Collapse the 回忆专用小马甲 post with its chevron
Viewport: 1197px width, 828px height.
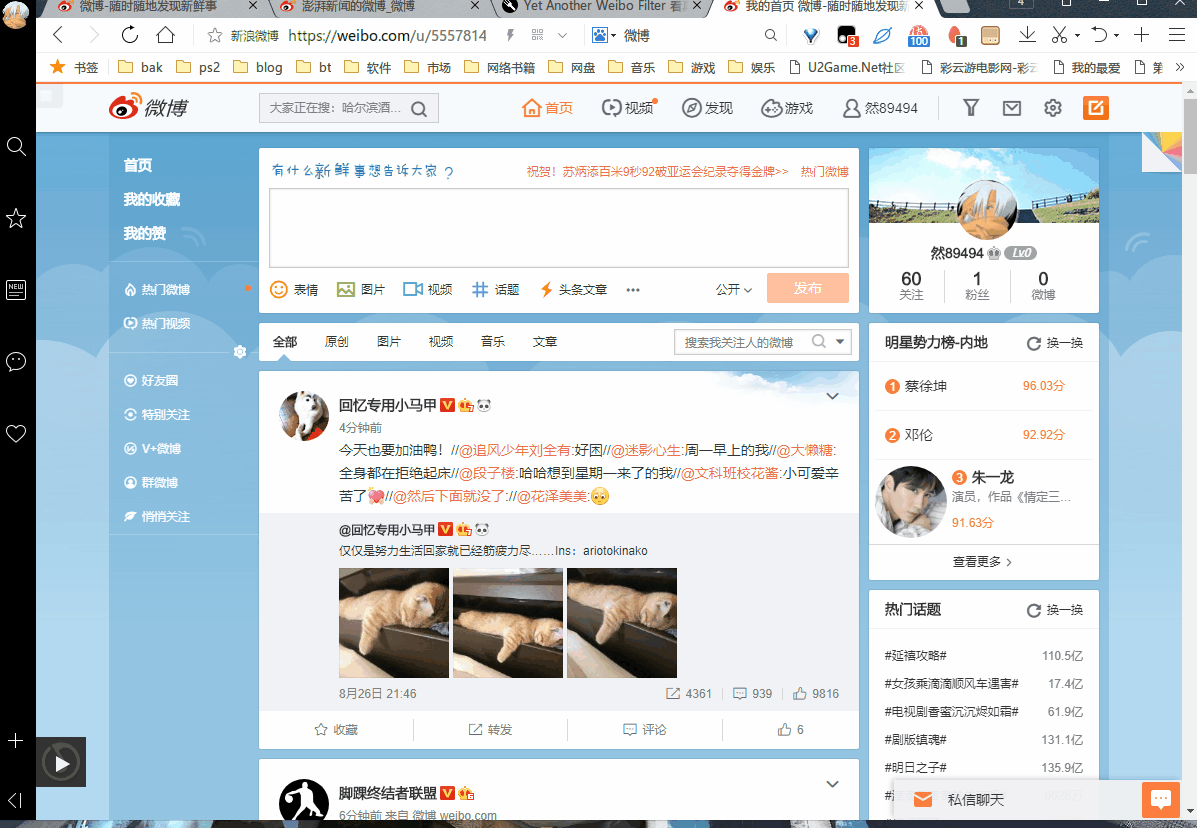click(832, 396)
